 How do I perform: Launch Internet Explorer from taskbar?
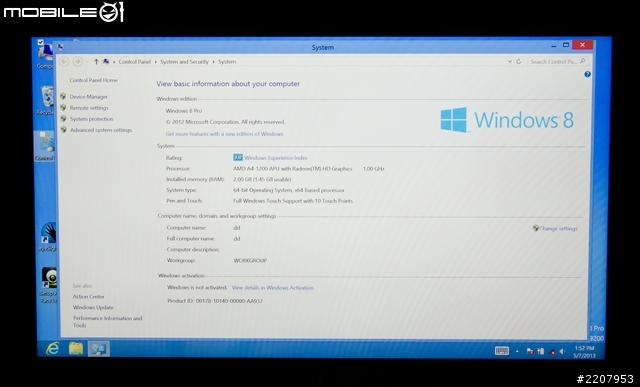pos(53,349)
